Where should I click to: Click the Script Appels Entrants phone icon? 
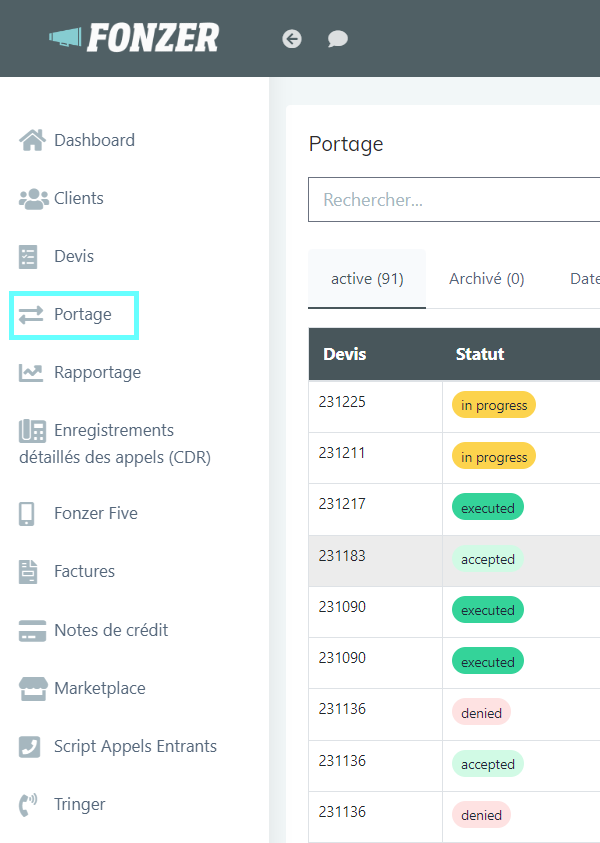[x=29, y=747]
